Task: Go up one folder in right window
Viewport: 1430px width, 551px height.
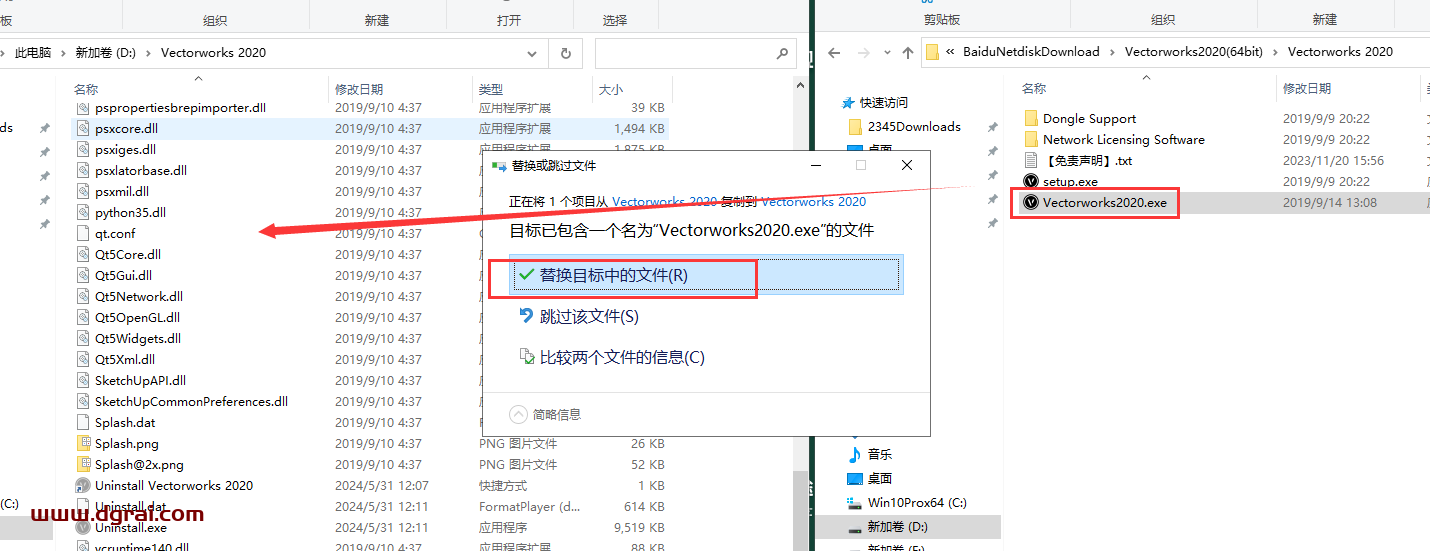Action: coord(908,52)
